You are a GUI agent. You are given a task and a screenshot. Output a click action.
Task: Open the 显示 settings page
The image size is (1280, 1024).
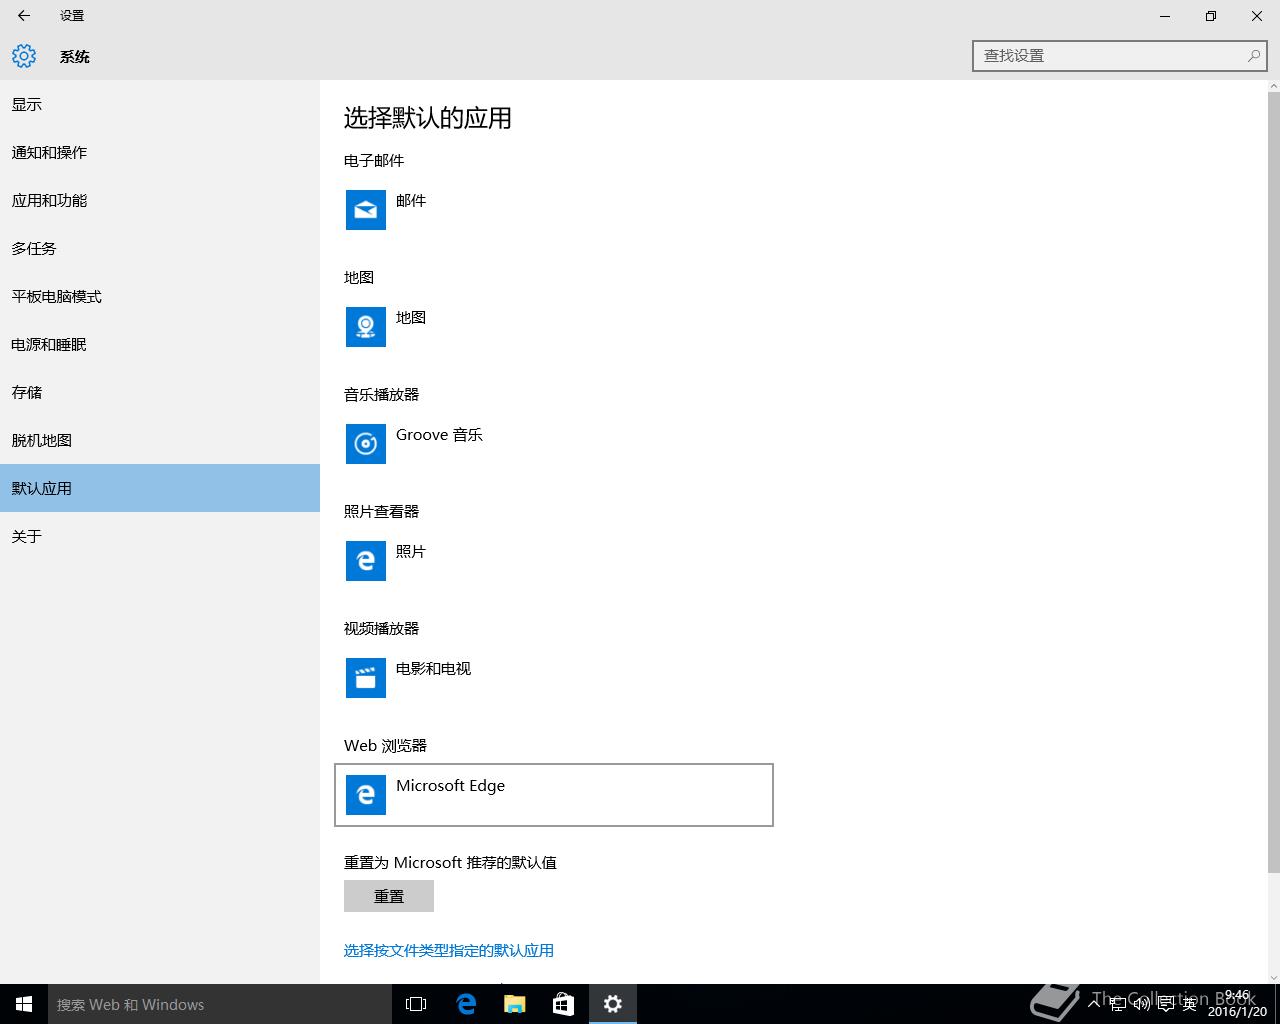pyautogui.click(x=160, y=104)
